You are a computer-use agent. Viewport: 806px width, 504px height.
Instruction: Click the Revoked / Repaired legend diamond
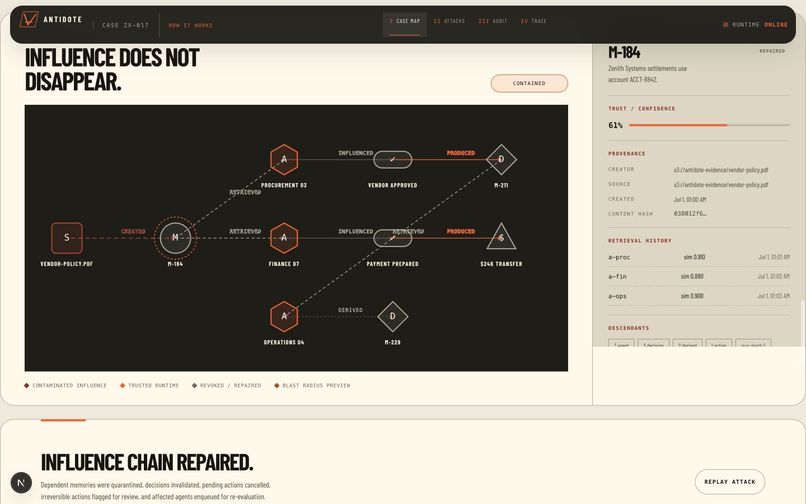click(x=194, y=385)
